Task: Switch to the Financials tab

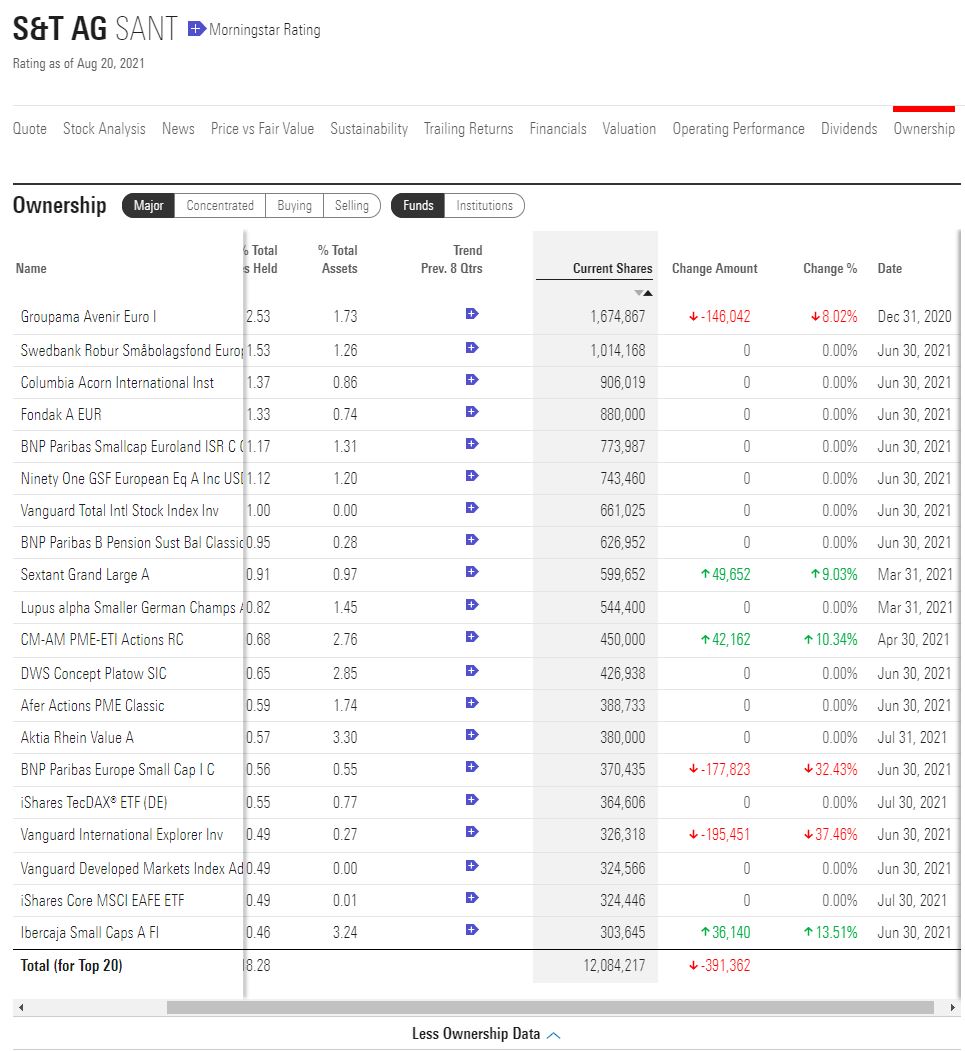Action: tap(558, 129)
